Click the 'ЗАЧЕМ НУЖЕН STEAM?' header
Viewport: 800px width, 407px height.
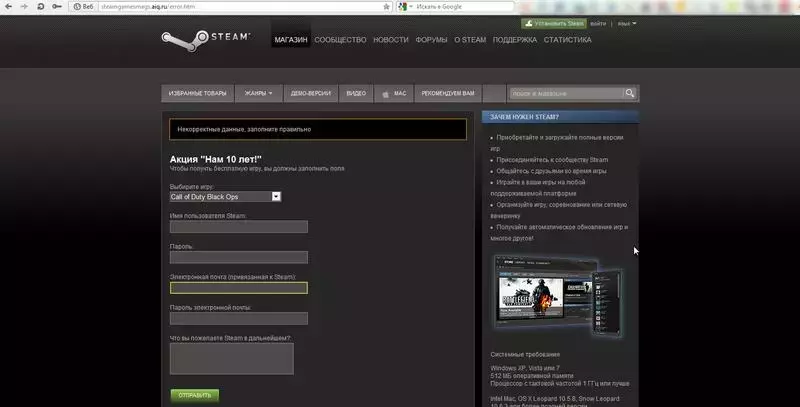[560, 117]
